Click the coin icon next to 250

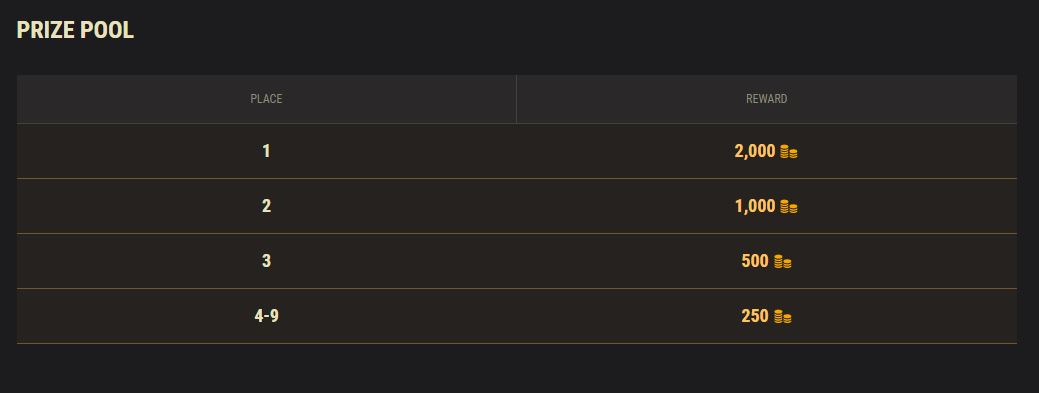(x=783, y=317)
